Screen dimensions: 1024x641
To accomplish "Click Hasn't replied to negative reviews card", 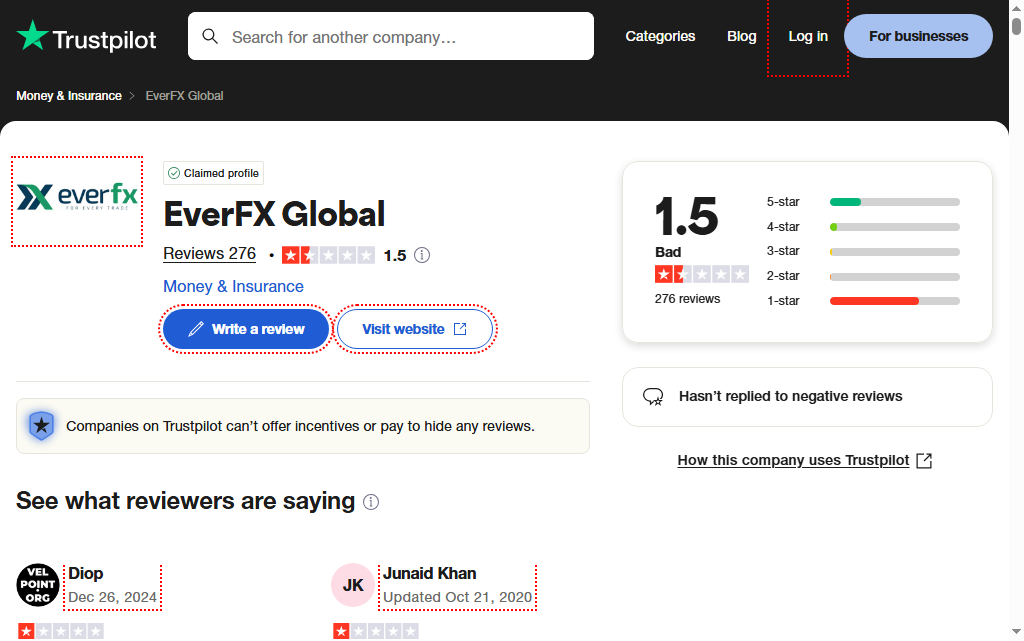I will coord(807,397).
